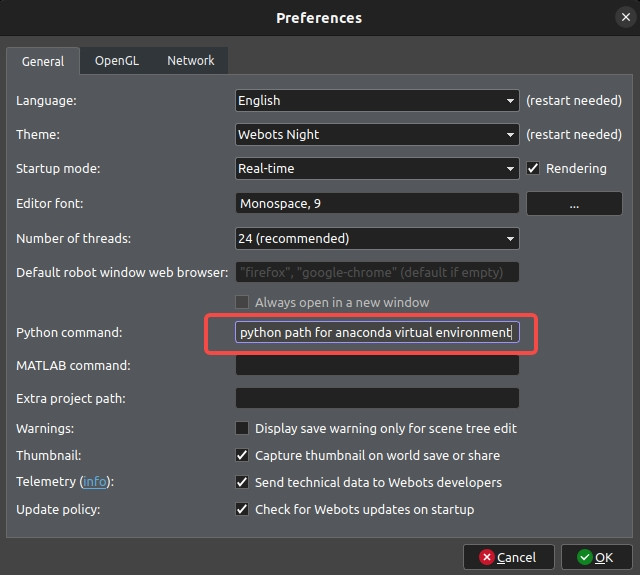Disable sending technical data to Webots developers
Viewport: 640px width, 575px height.
click(242, 482)
